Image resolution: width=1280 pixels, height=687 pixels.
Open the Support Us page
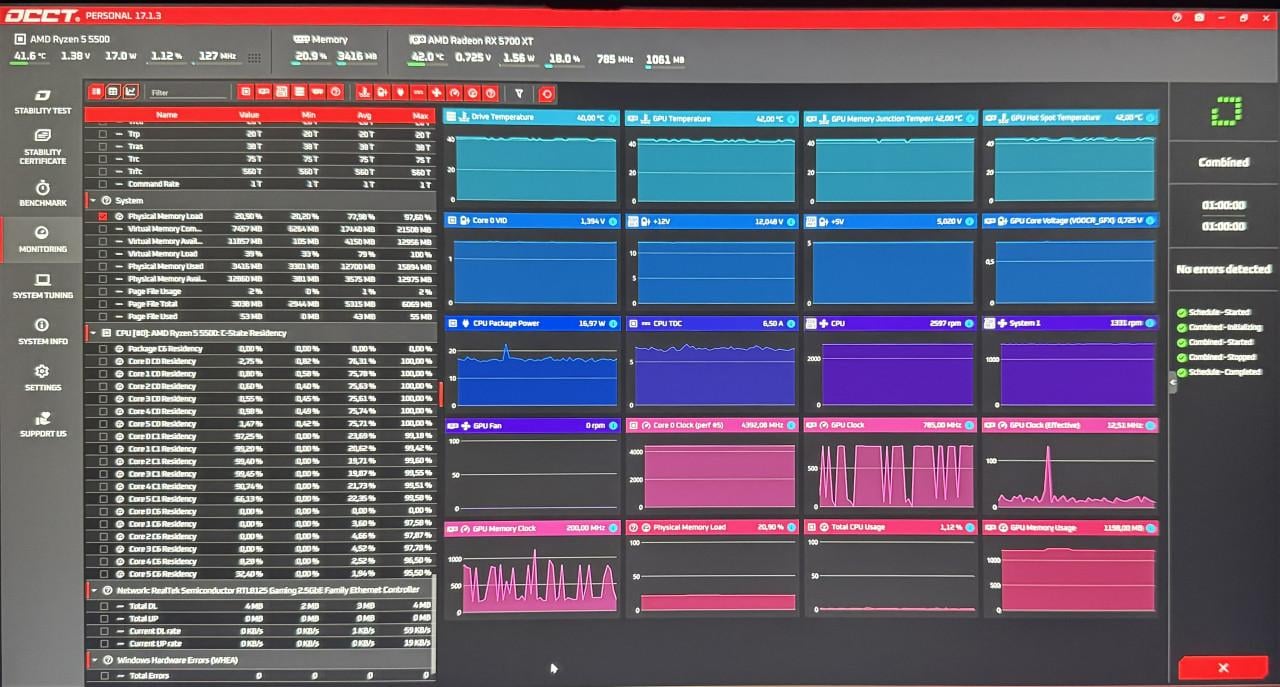[x=42, y=425]
